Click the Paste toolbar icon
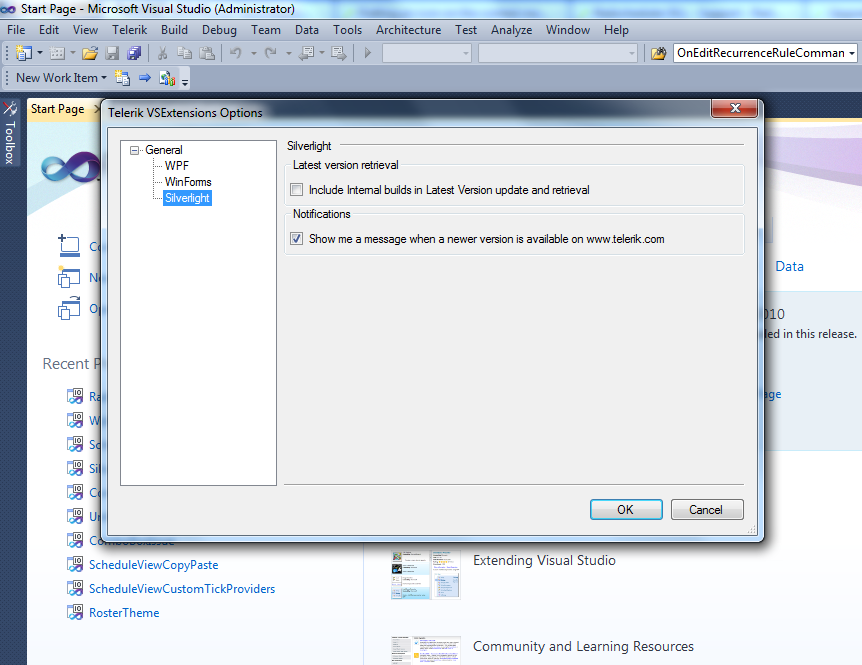This screenshot has height=665, width=862. [x=207, y=53]
